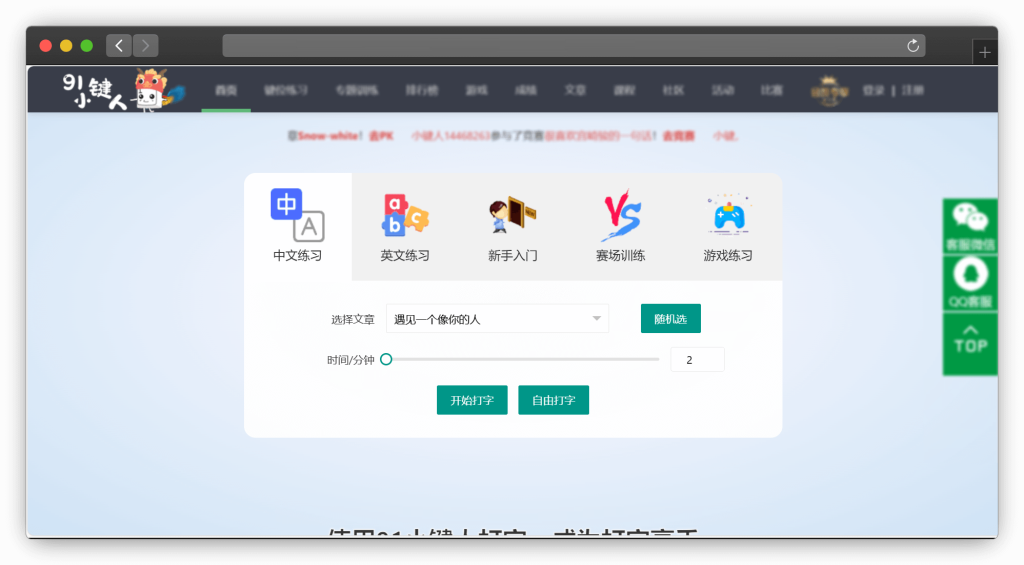Open the 新手入门 icon

(513, 215)
